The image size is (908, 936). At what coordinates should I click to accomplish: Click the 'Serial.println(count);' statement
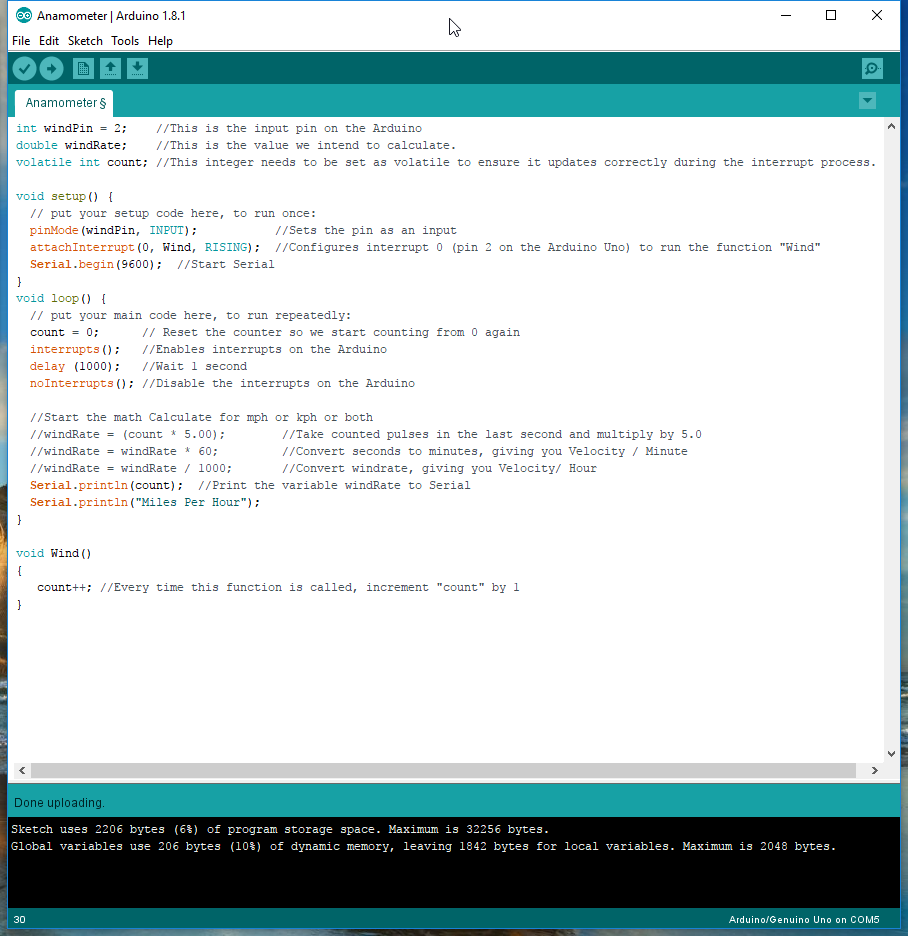pyautogui.click(x=106, y=485)
